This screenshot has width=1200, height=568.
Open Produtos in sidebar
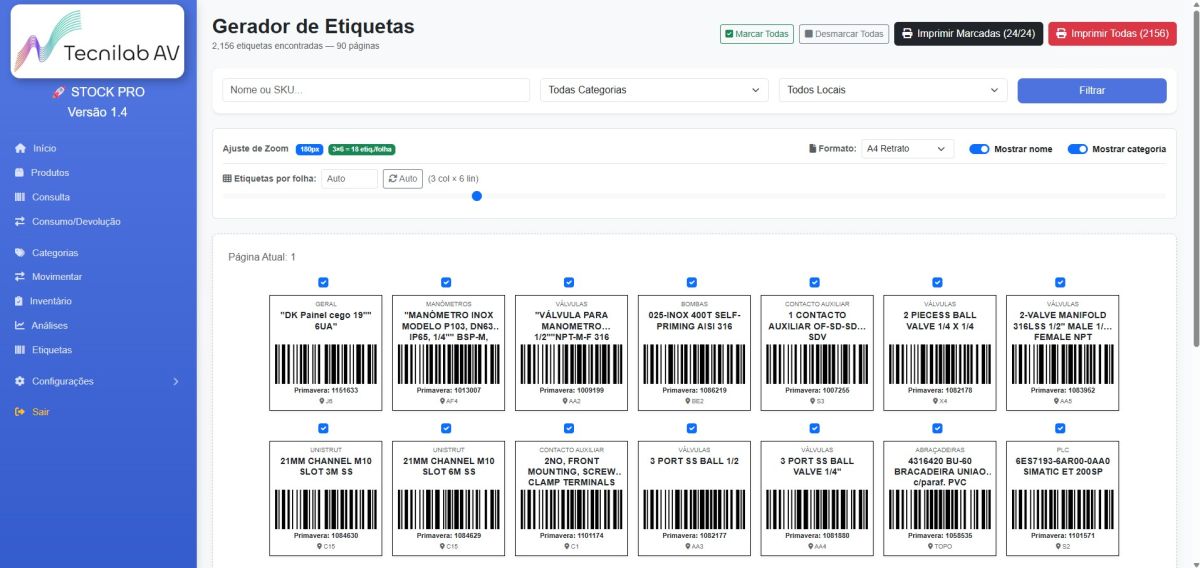(x=50, y=173)
